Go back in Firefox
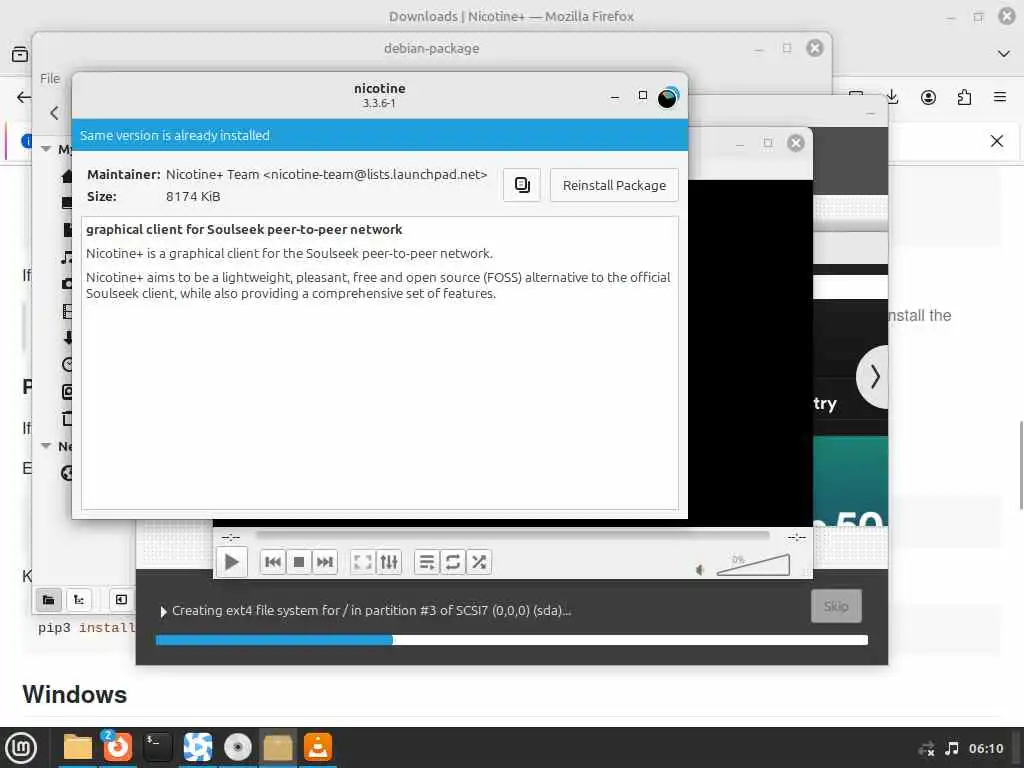 tap(24, 97)
